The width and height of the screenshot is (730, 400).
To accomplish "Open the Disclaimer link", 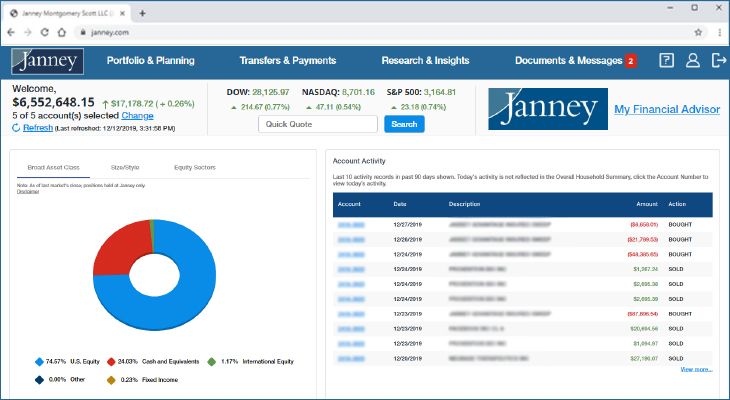I will pyautogui.click(x=28, y=191).
